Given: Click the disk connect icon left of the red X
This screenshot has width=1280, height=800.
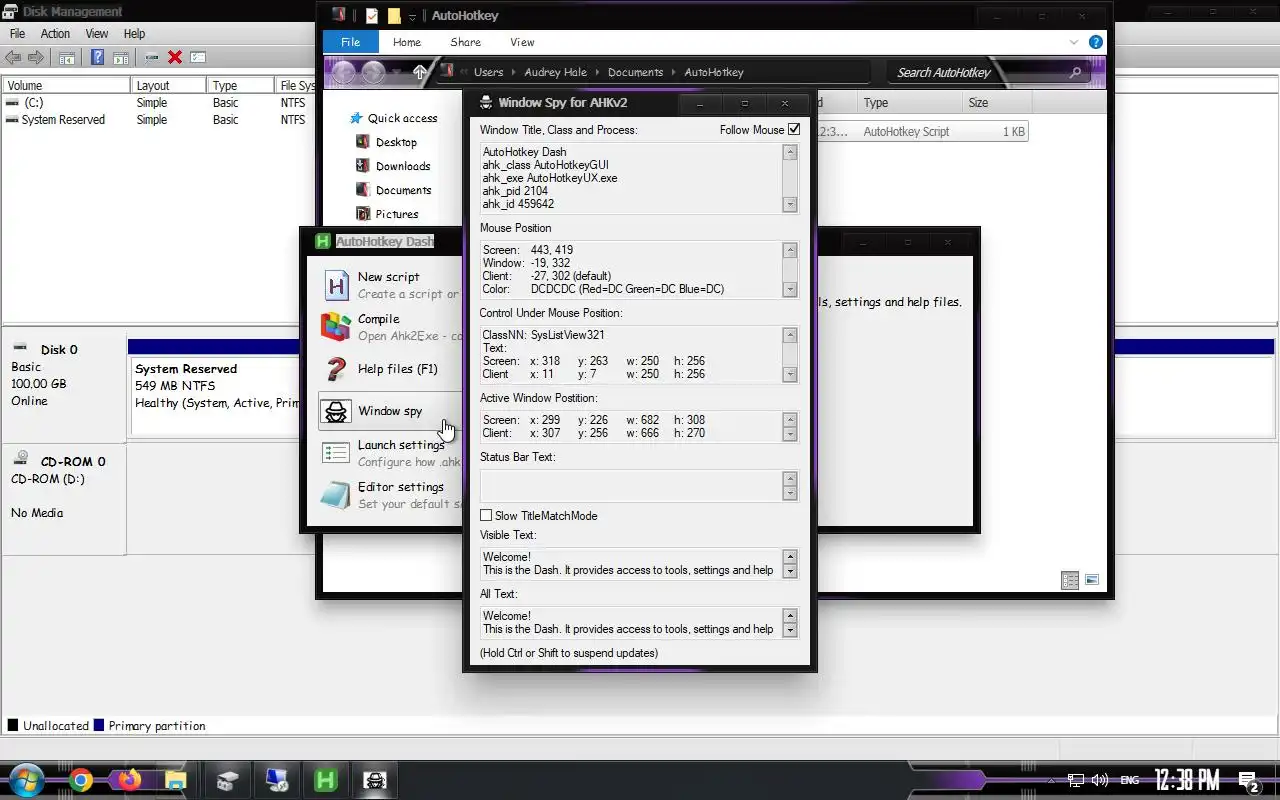Looking at the screenshot, I should click(152, 58).
